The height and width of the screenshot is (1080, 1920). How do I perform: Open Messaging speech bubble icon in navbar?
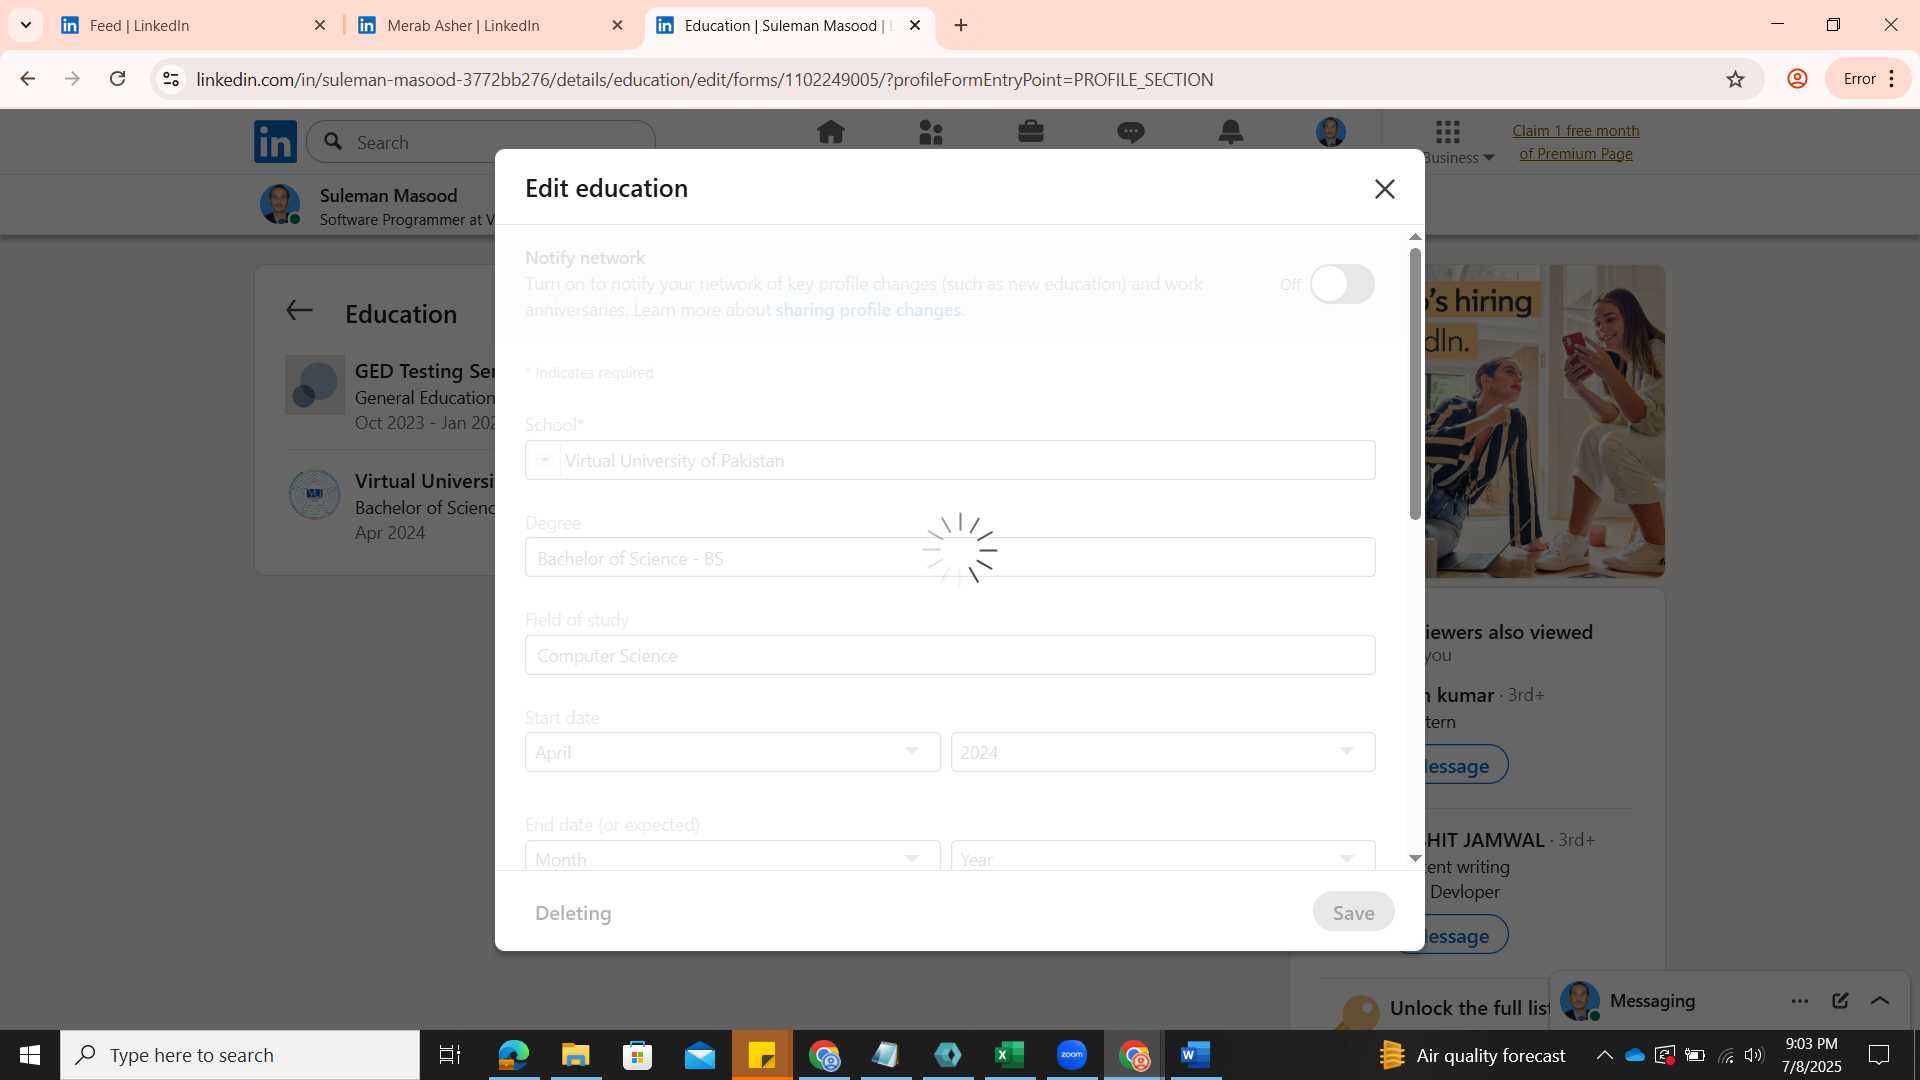pyautogui.click(x=1131, y=132)
